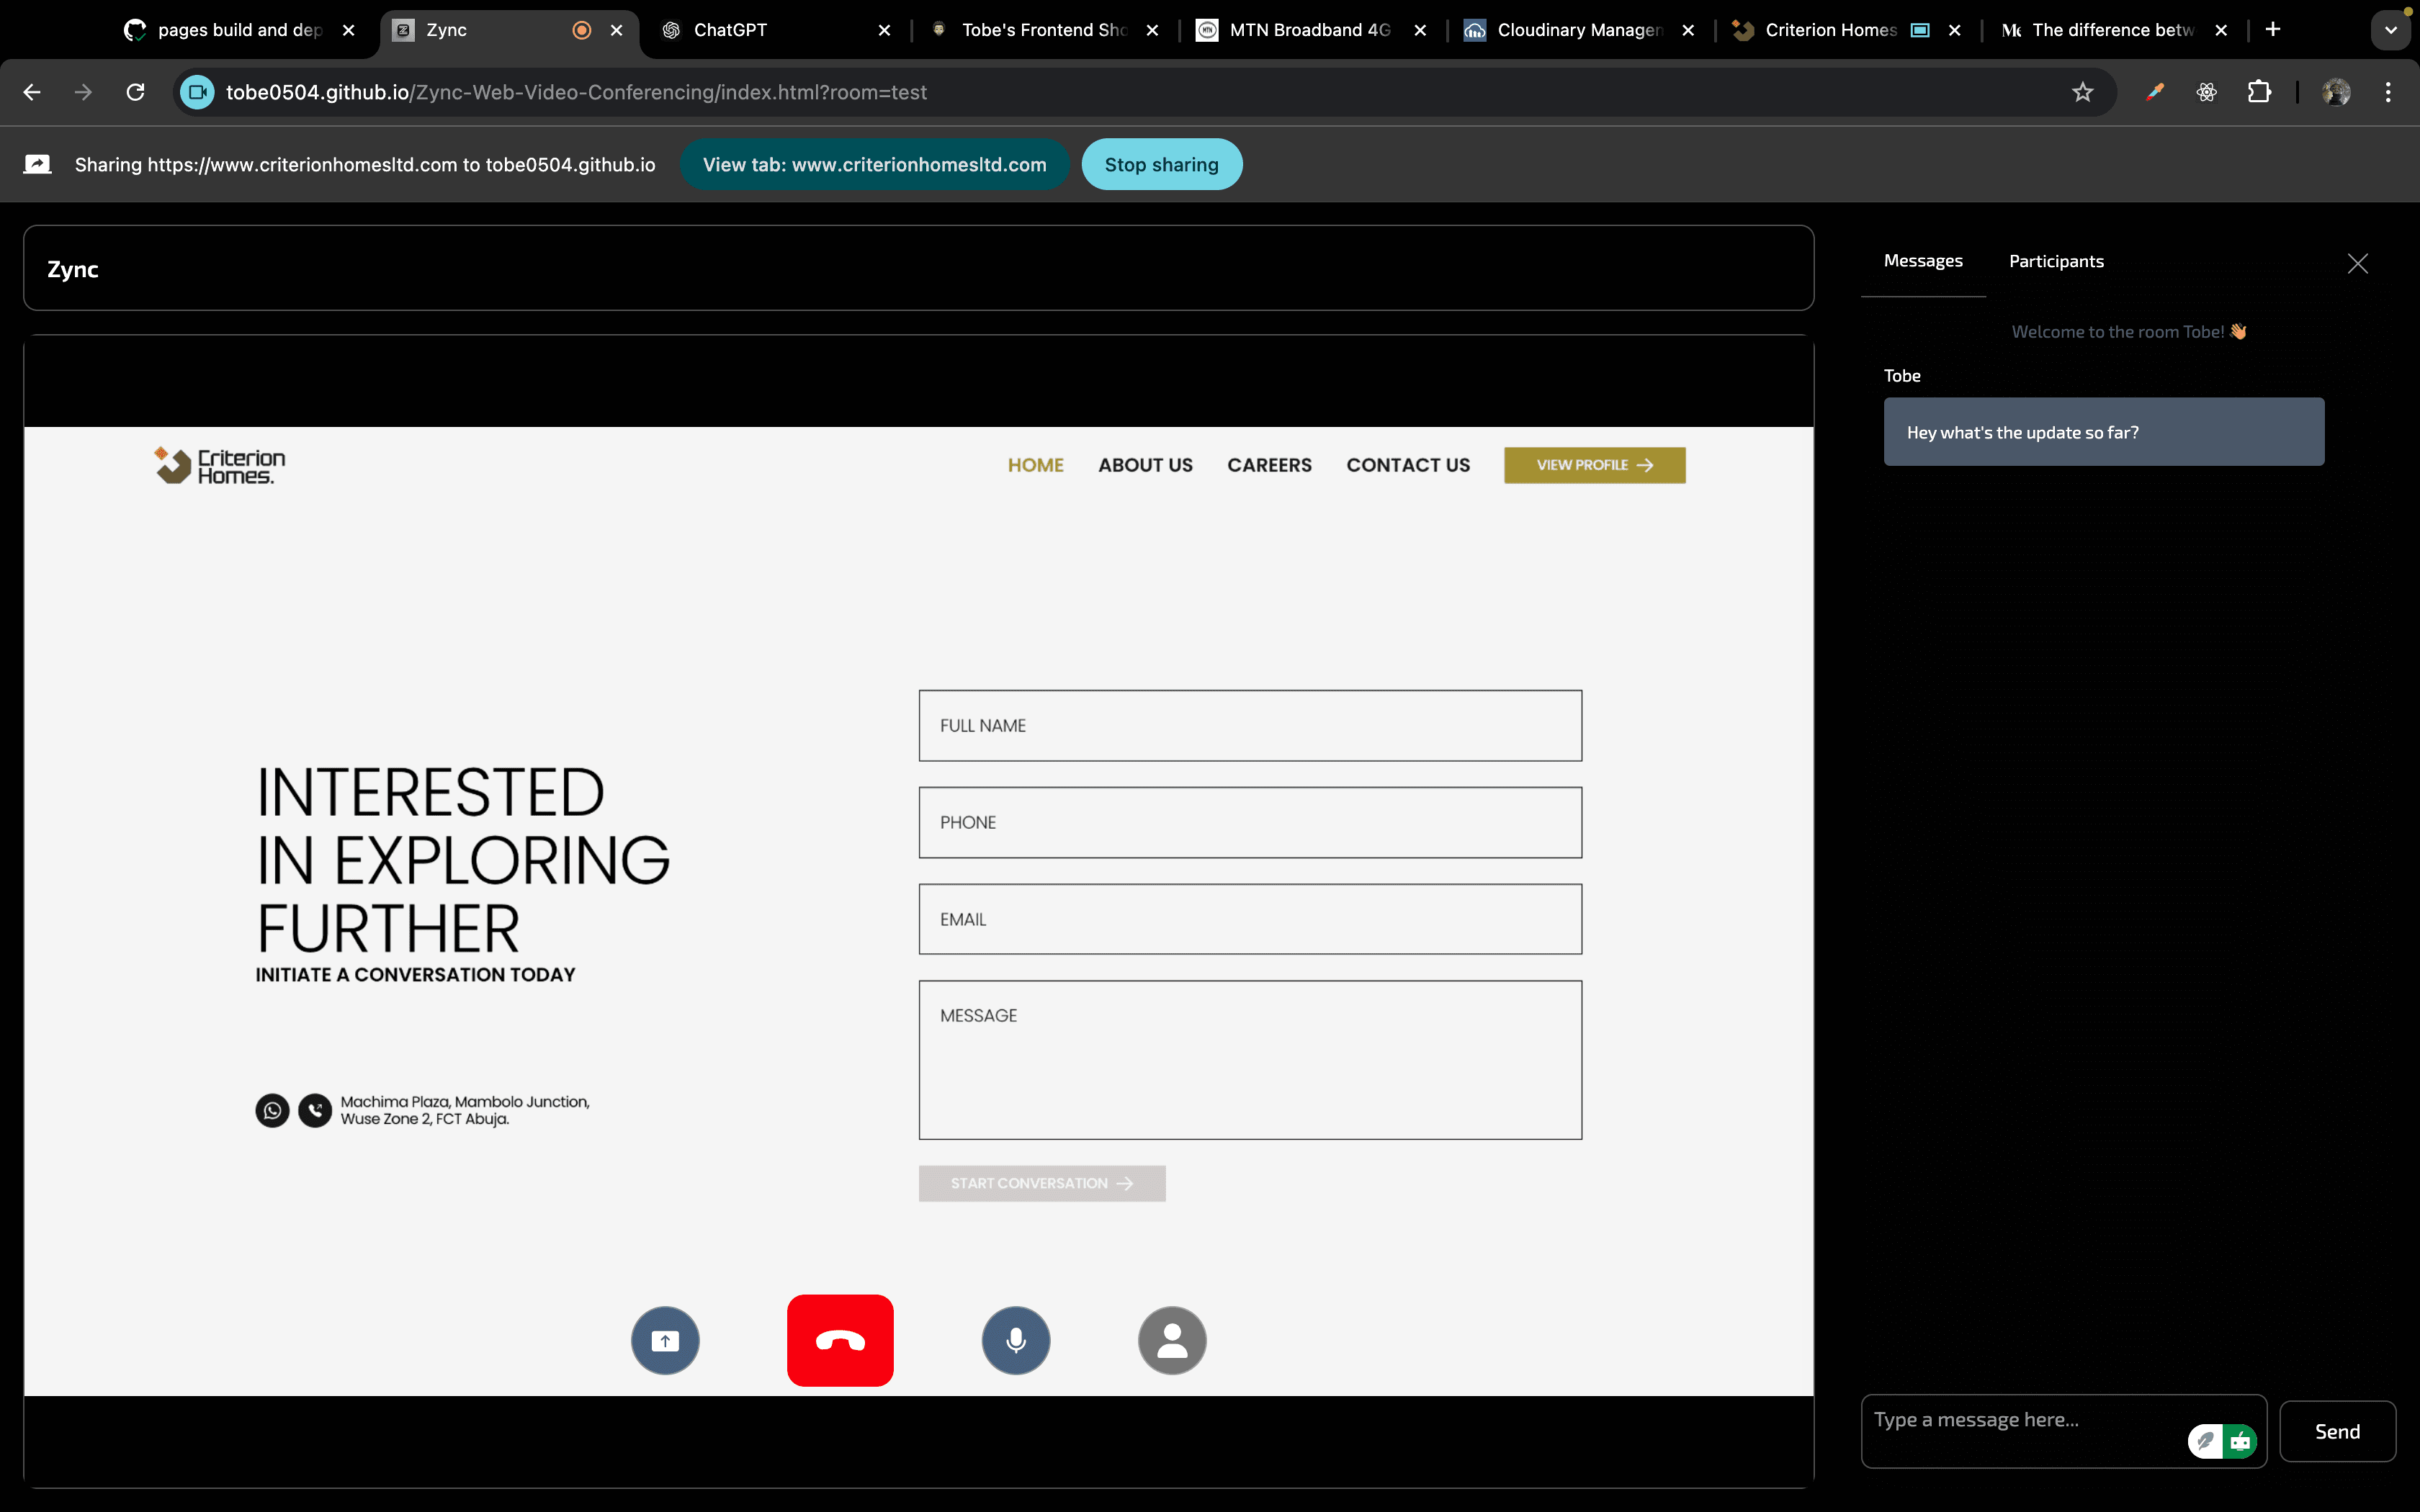The width and height of the screenshot is (2420, 1512).
Task: Click HOME in shared site navigation
Action: coord(1035,465)
